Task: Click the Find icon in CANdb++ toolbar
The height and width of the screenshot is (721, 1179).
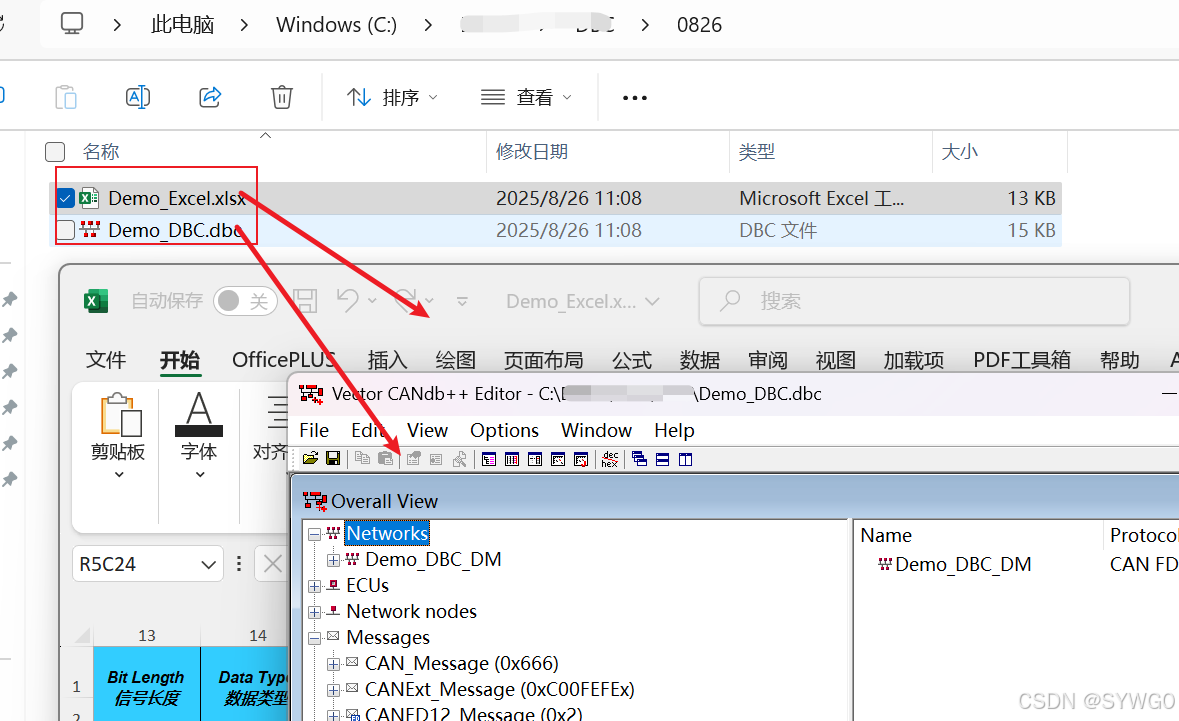Action: [459, 459]
